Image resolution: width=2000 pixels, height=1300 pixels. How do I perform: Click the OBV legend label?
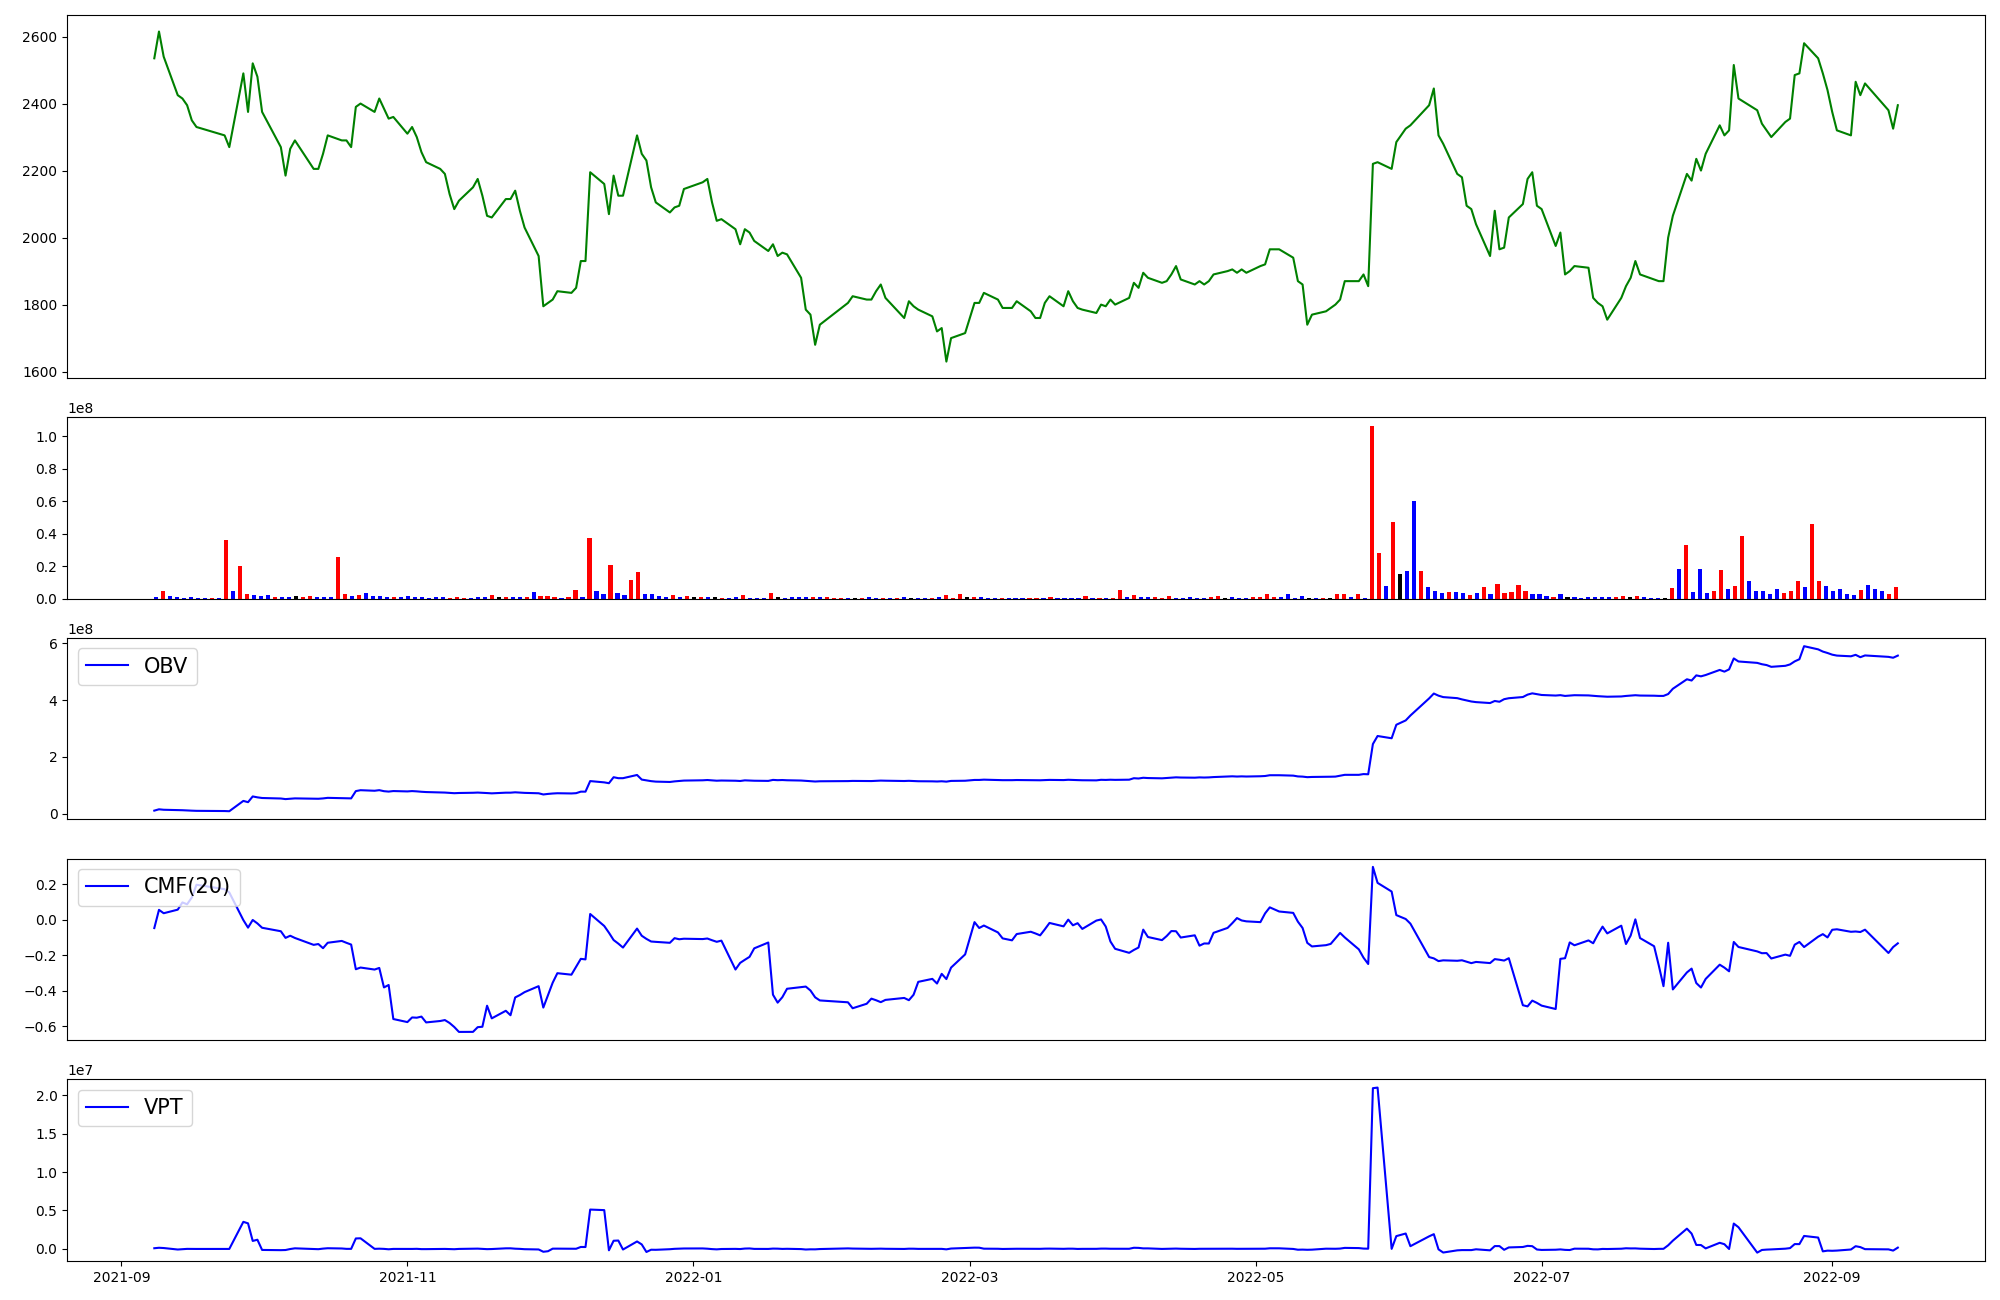point(165,666)
